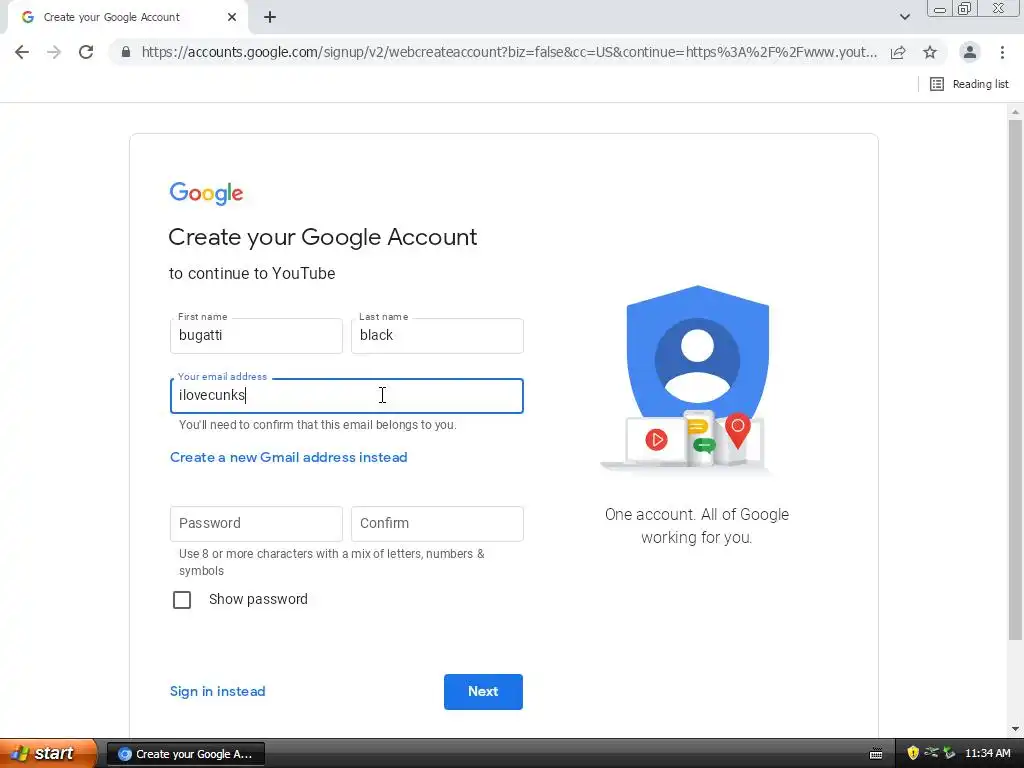
Task: Share this page icon in address bar
Action: [x=898, y=52]
